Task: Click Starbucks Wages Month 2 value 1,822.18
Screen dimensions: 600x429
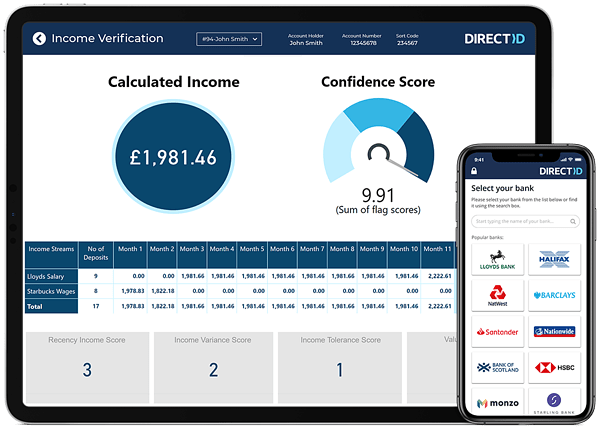Action: [163, 291]
